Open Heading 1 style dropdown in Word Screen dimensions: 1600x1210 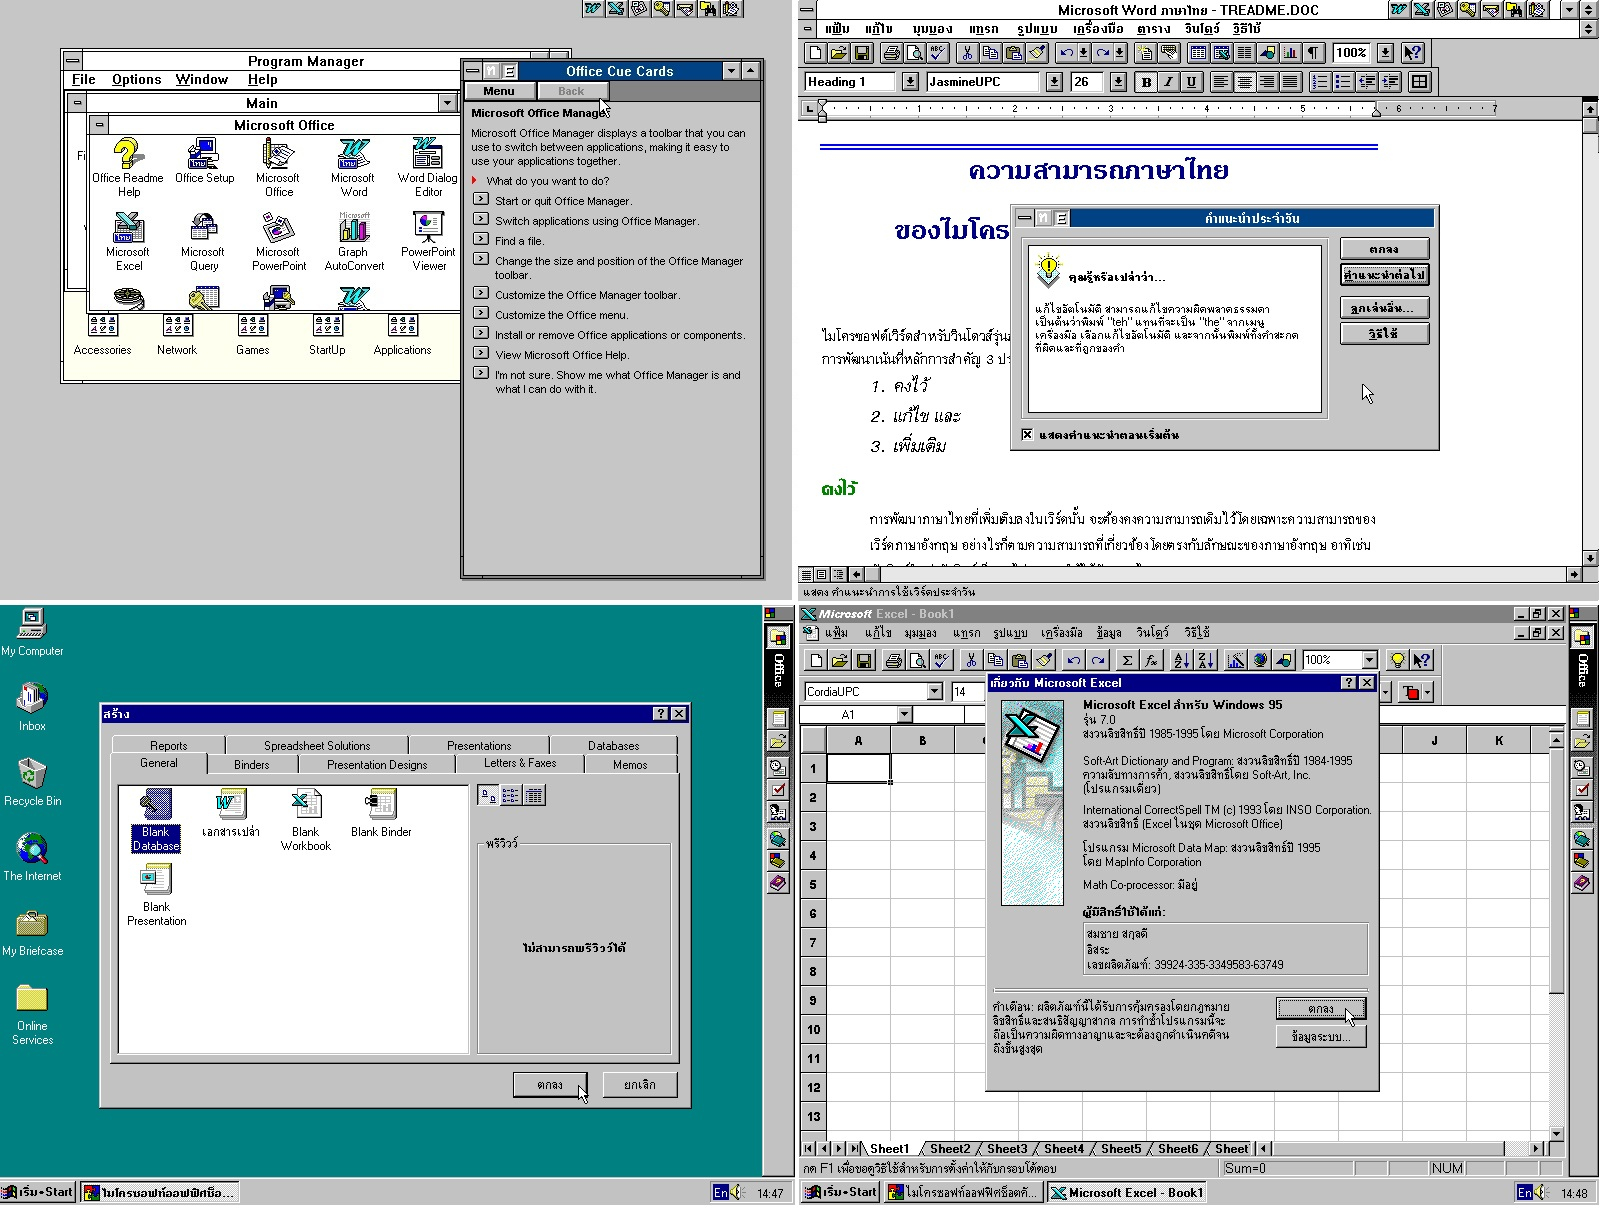coord(910,82)
